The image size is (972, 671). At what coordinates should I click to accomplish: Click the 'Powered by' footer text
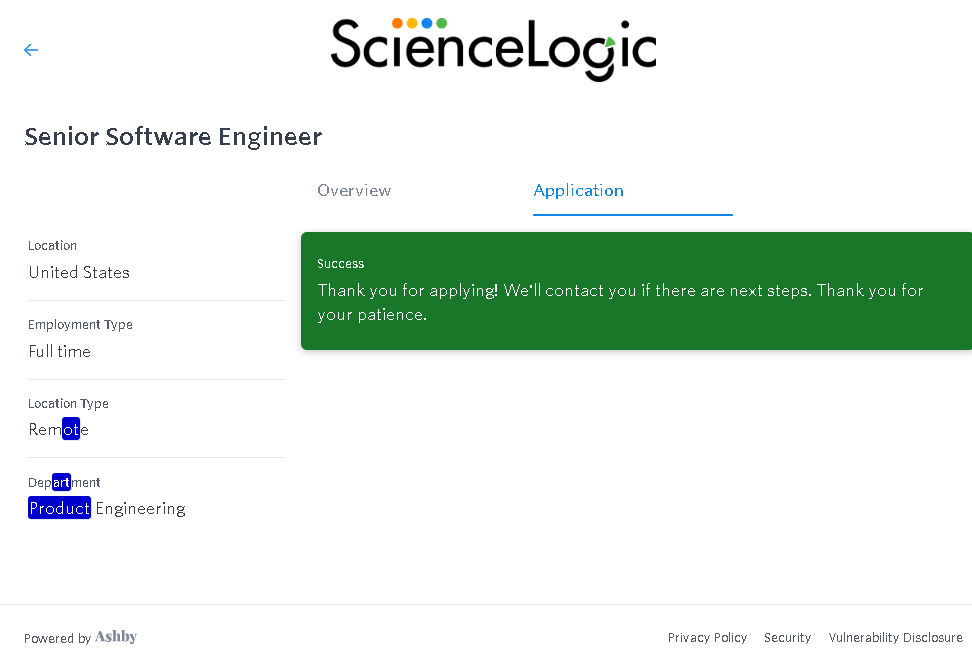[x=57, y=638]
